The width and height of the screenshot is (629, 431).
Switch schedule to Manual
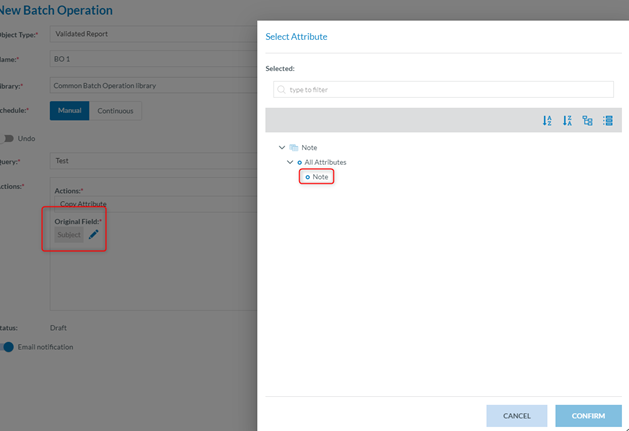click(69, 111)
